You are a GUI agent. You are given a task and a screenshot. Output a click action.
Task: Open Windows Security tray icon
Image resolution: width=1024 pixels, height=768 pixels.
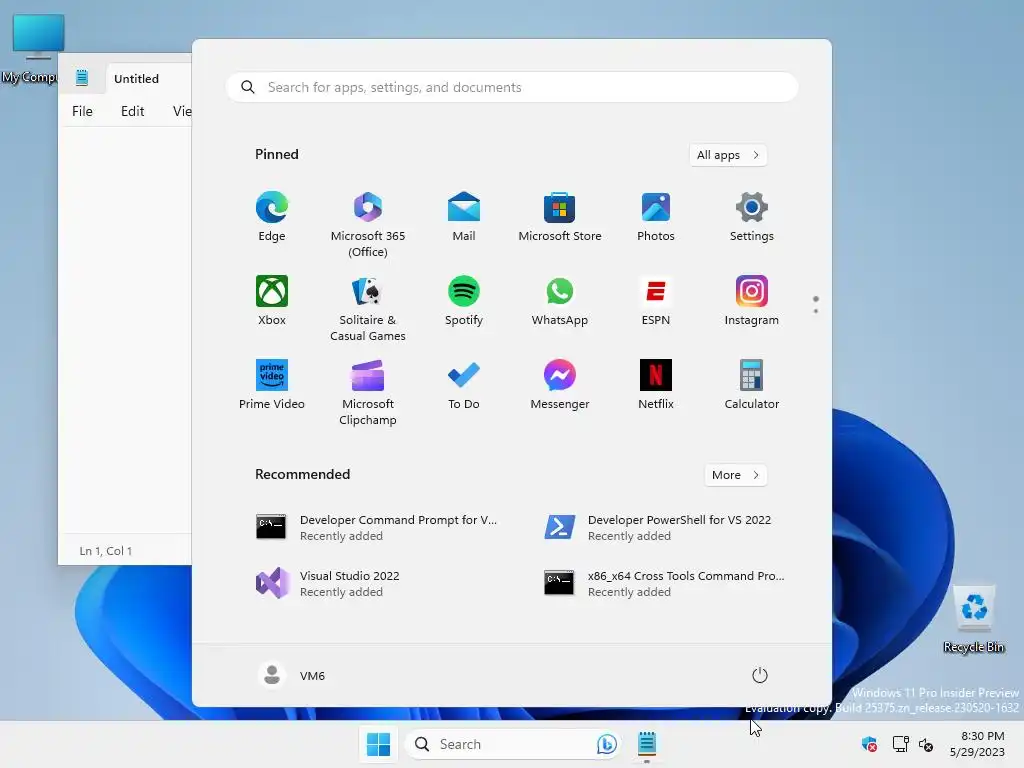869,744
